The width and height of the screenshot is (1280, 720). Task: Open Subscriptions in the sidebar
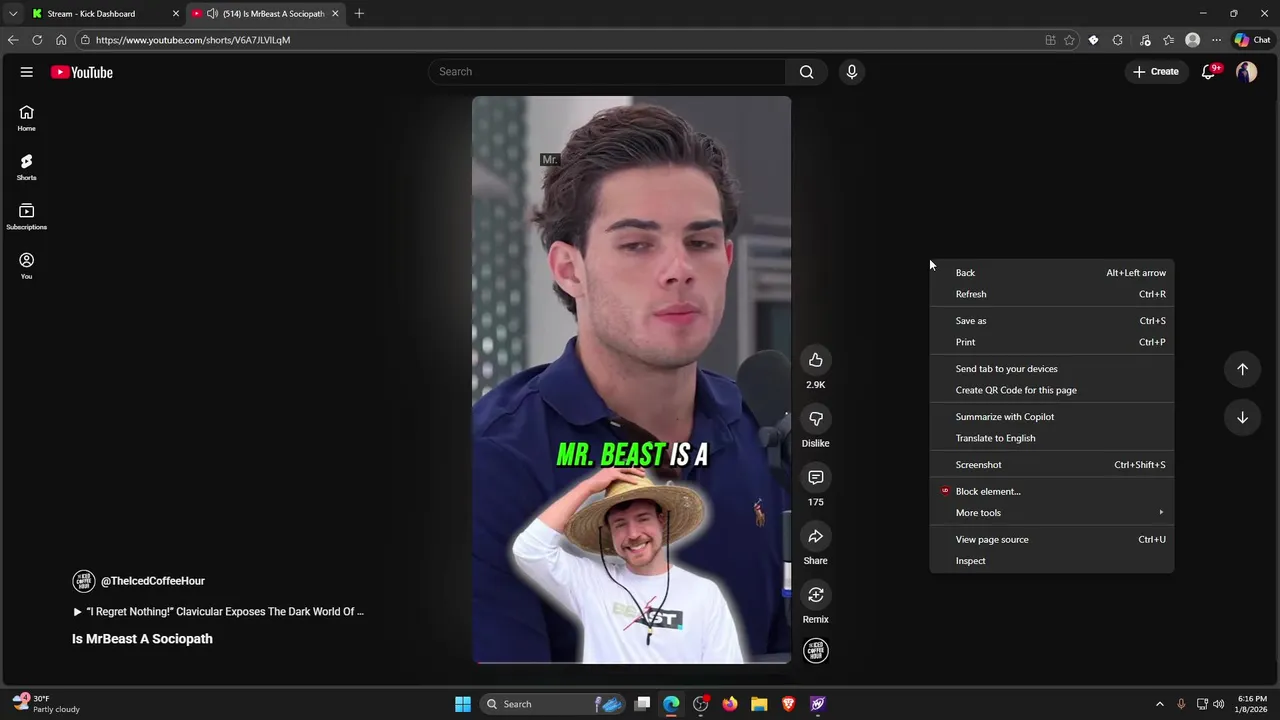pyautogui.click(x=27, y=216)
